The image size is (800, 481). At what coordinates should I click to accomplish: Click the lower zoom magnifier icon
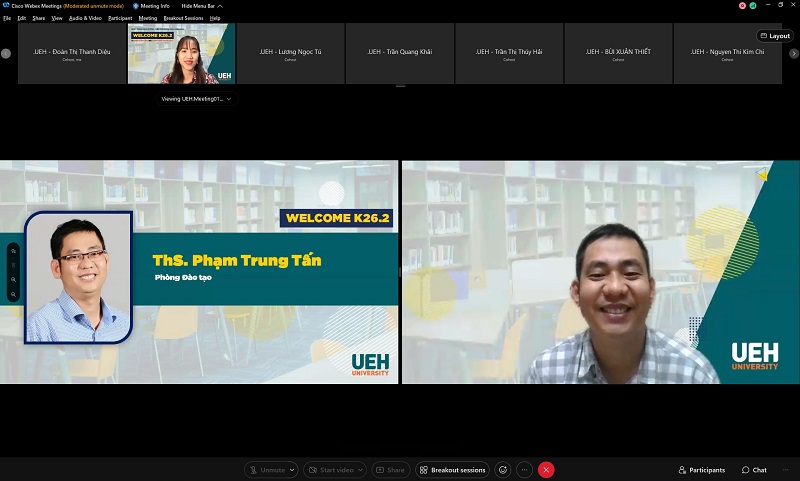pyautogui.click(x=13, y=294)
